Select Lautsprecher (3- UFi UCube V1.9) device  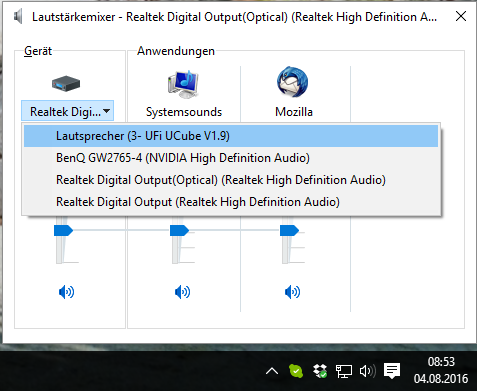pos(231,136)
